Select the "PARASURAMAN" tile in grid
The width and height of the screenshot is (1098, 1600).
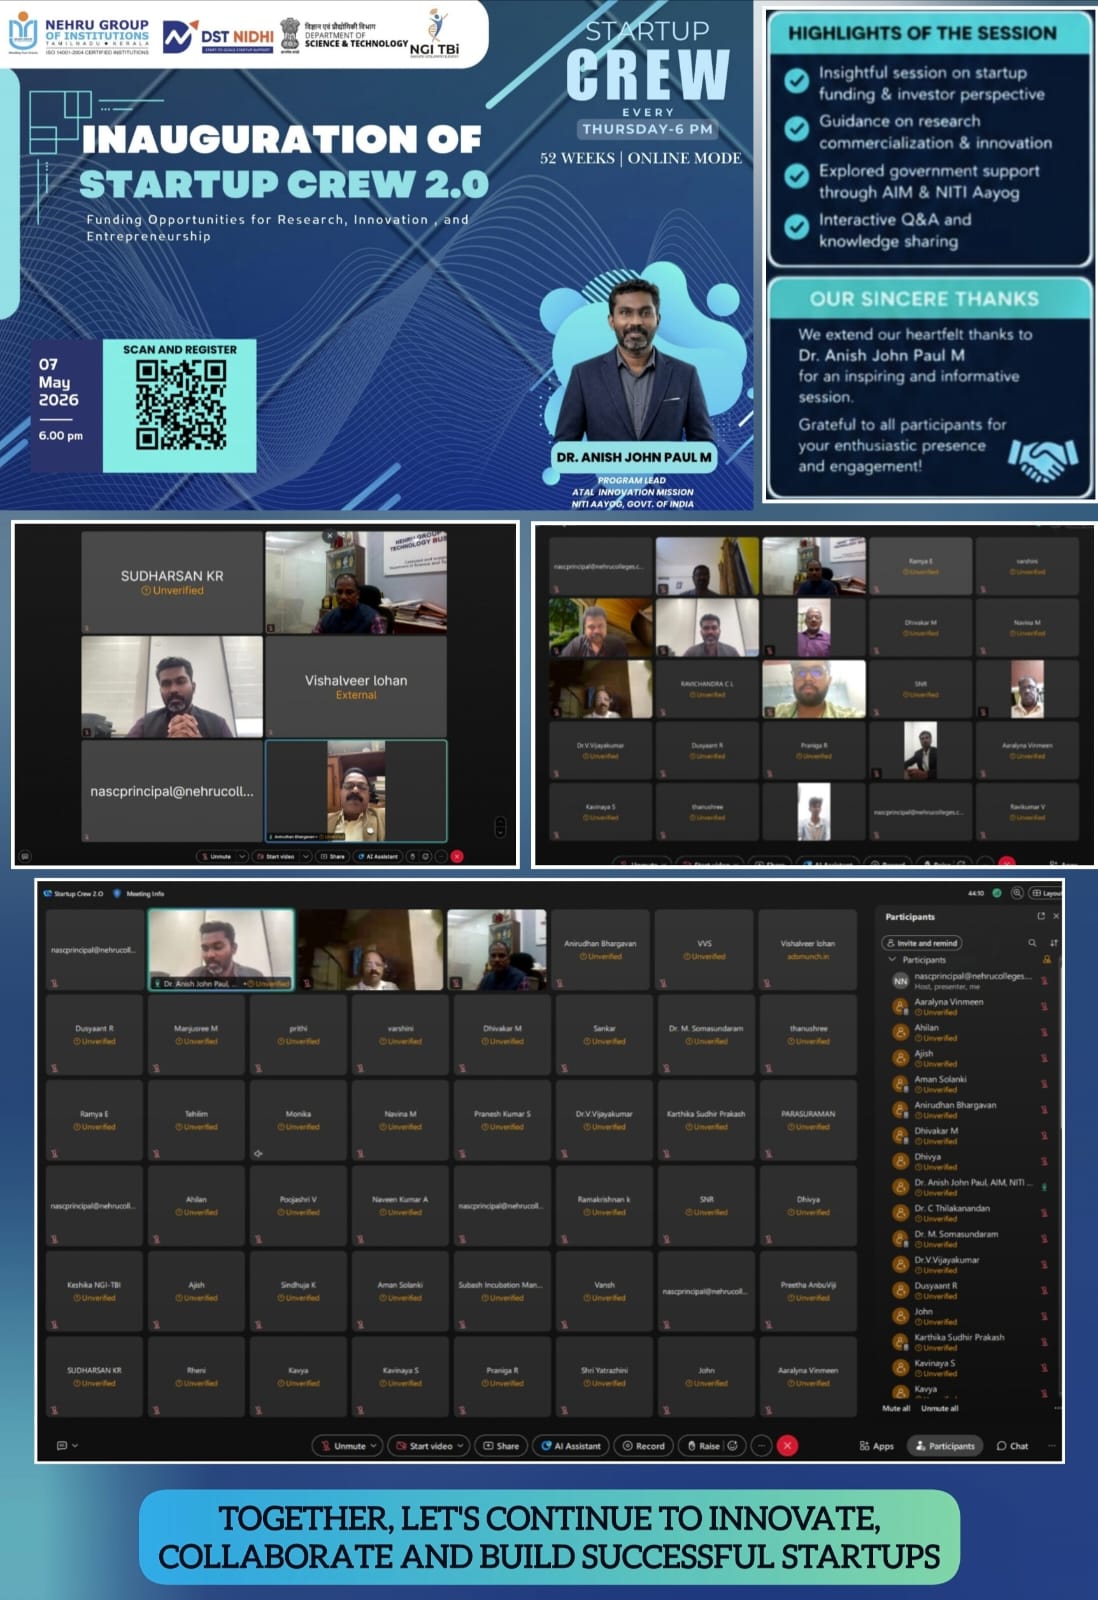coord(808,1120)
